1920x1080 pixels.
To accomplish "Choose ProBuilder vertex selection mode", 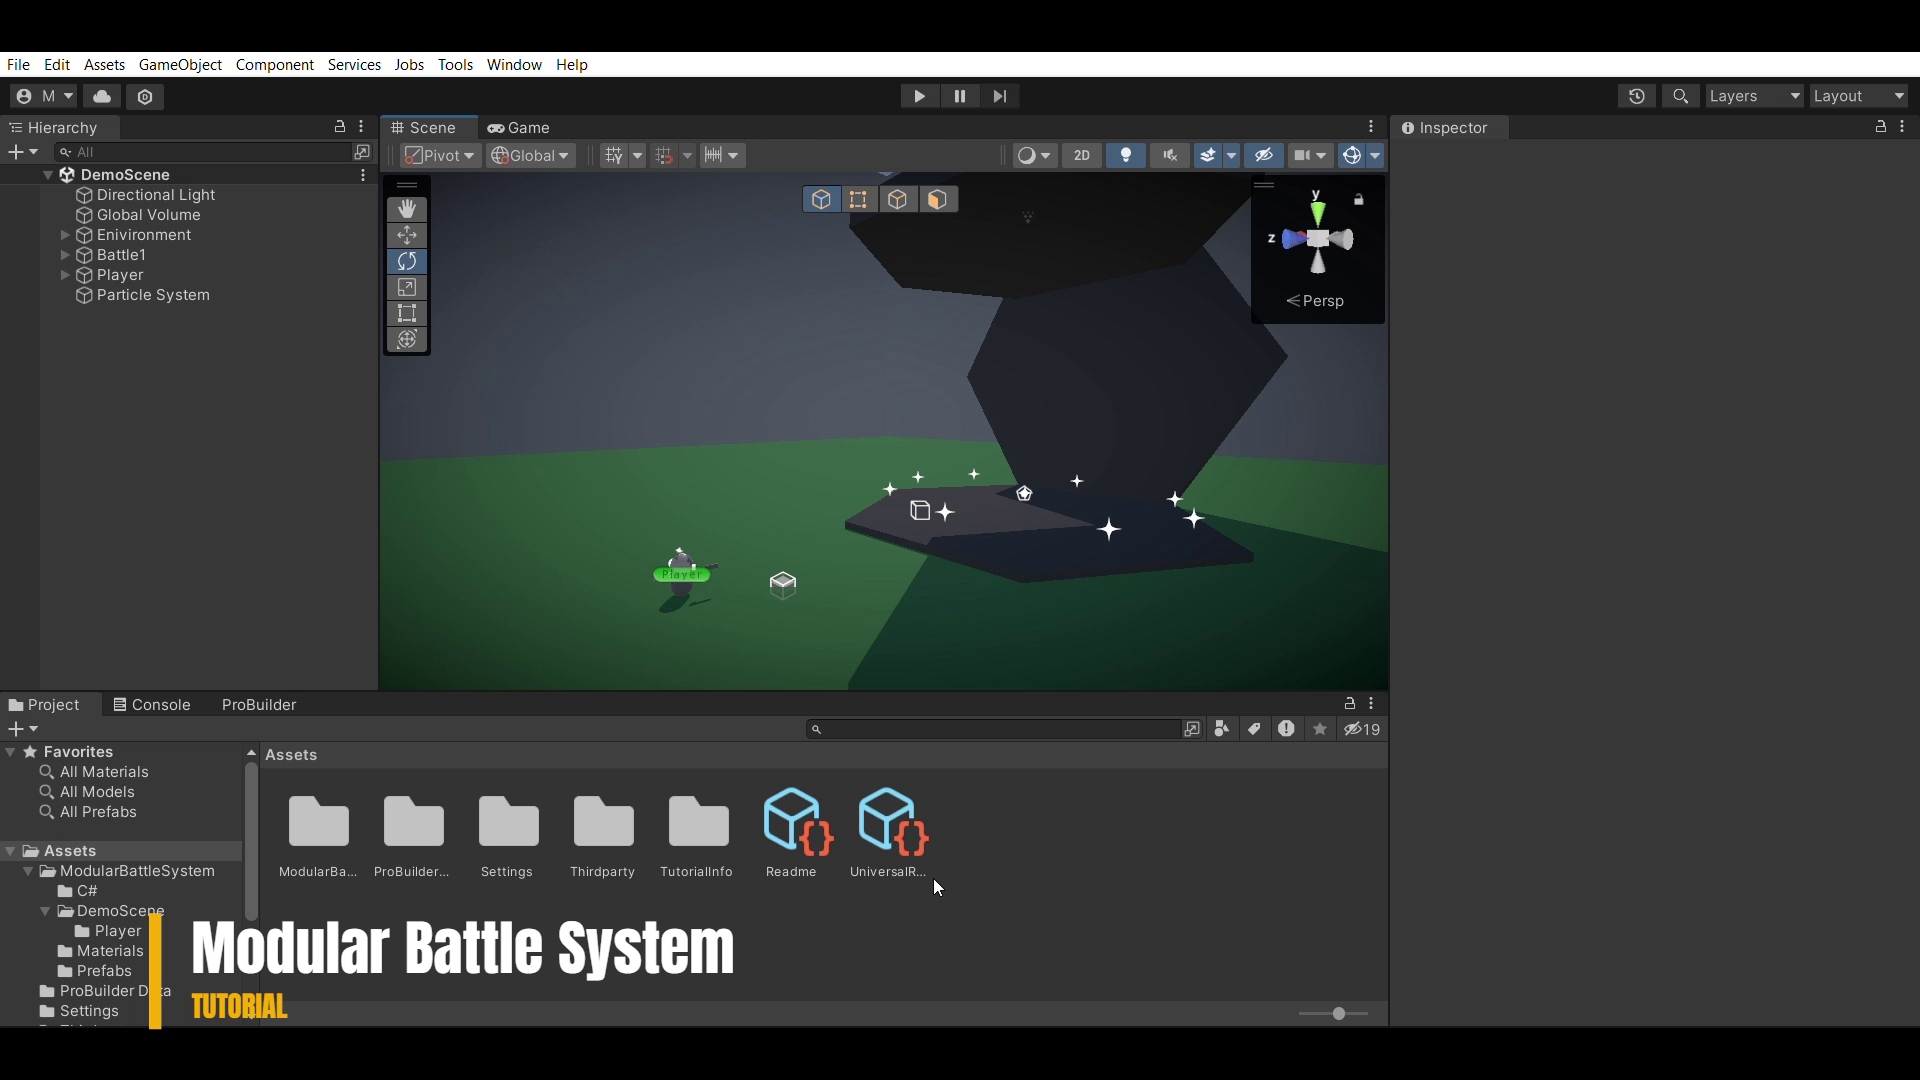I will point(859,199).
